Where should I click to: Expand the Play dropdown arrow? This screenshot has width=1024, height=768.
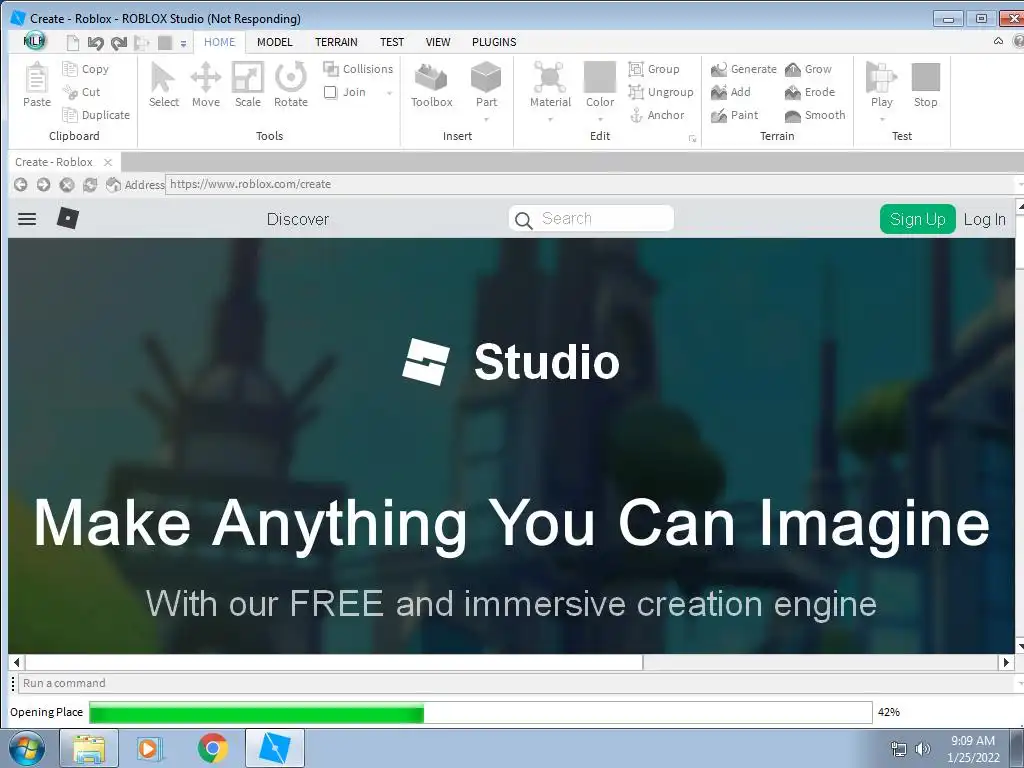pos(882,120)
